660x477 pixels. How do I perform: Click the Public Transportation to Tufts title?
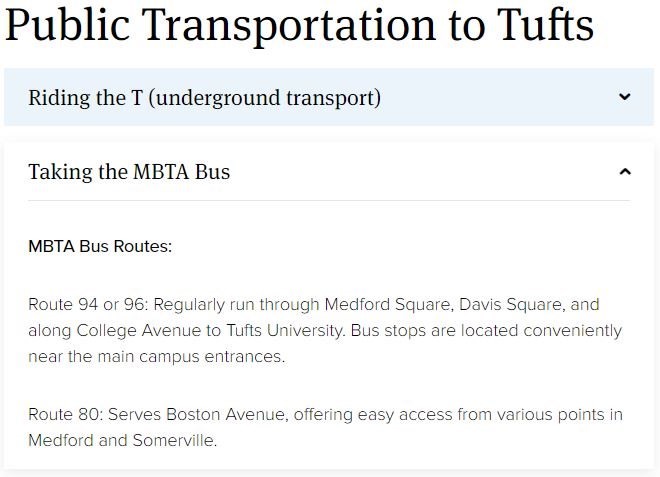coord(299,26)
